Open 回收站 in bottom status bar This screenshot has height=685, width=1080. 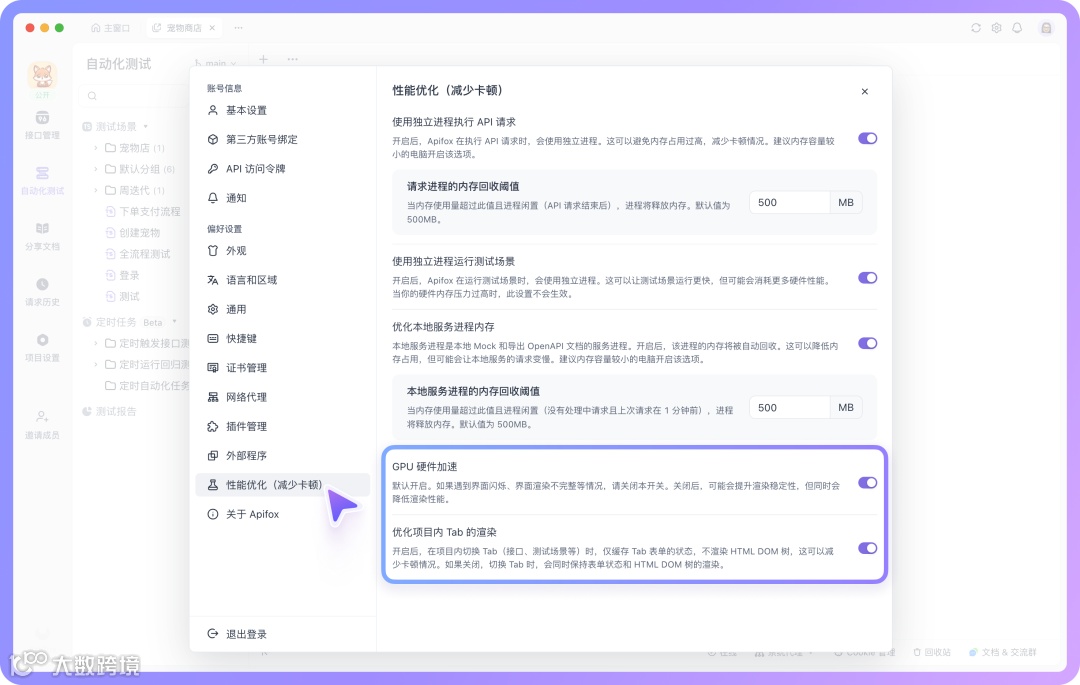coord(932,652)
